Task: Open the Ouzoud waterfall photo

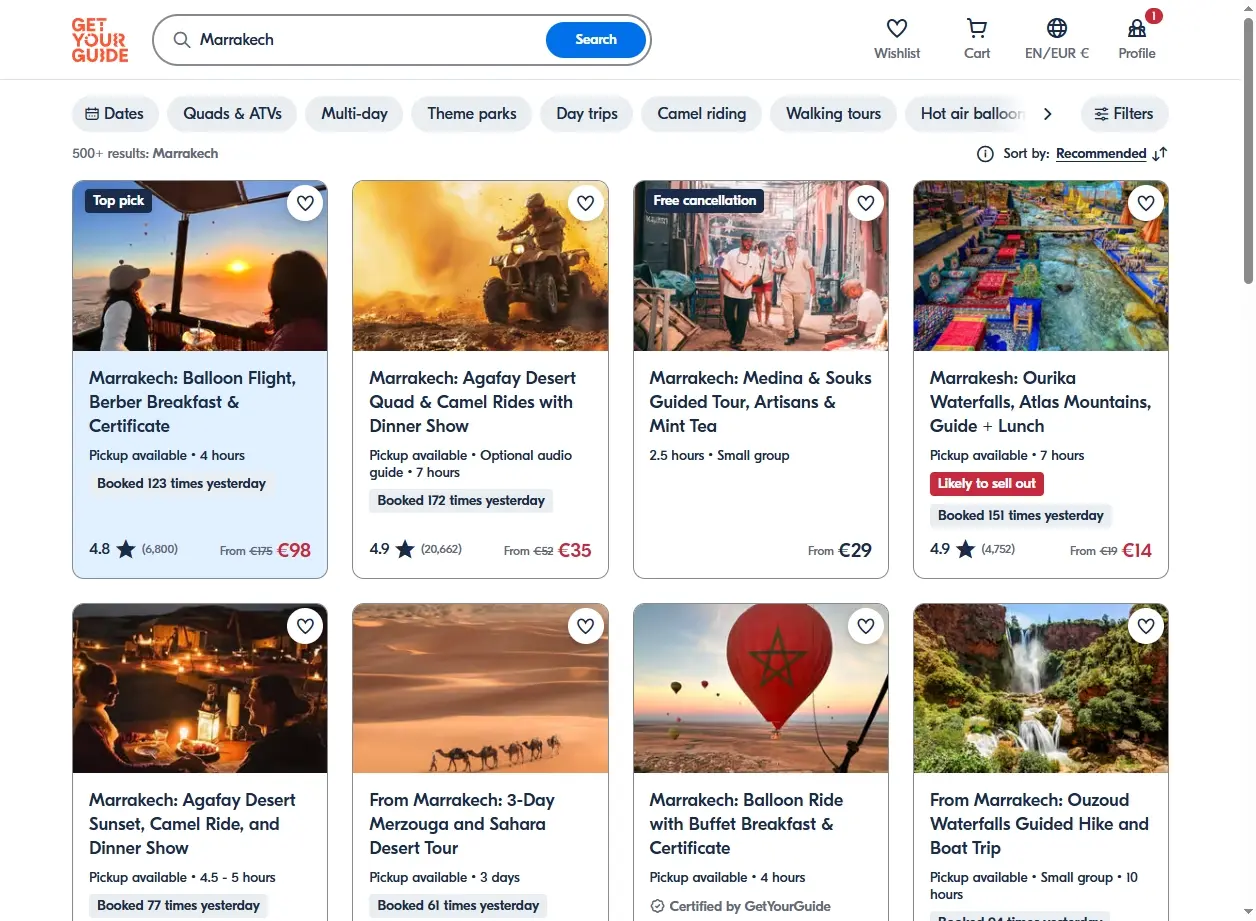Action: pos(1041,688)
